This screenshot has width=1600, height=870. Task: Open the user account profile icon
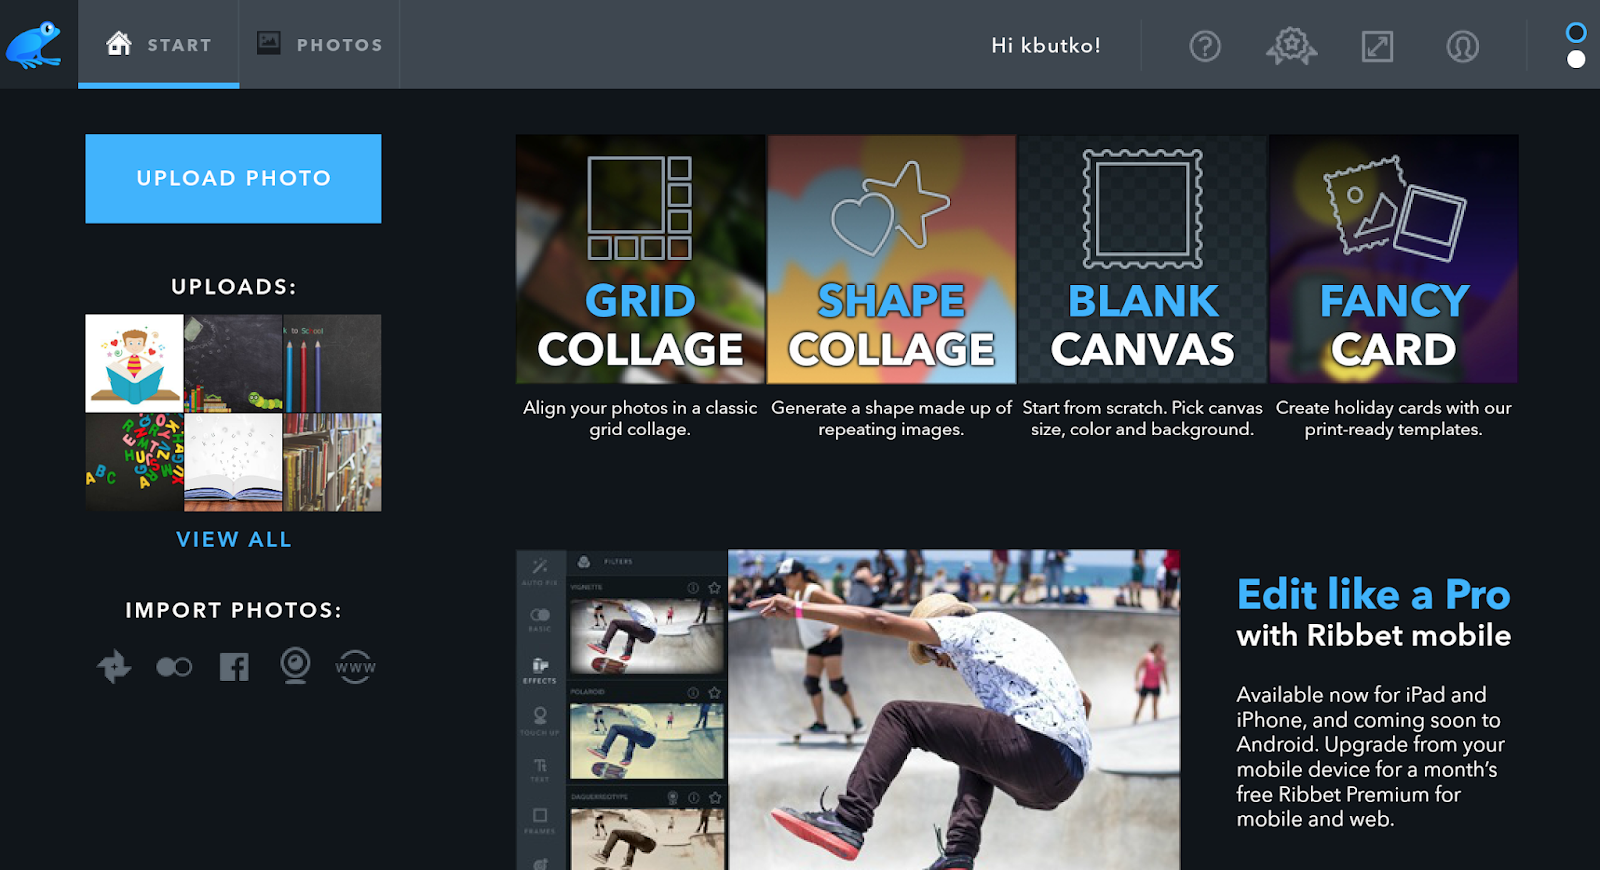point(1462,46)
